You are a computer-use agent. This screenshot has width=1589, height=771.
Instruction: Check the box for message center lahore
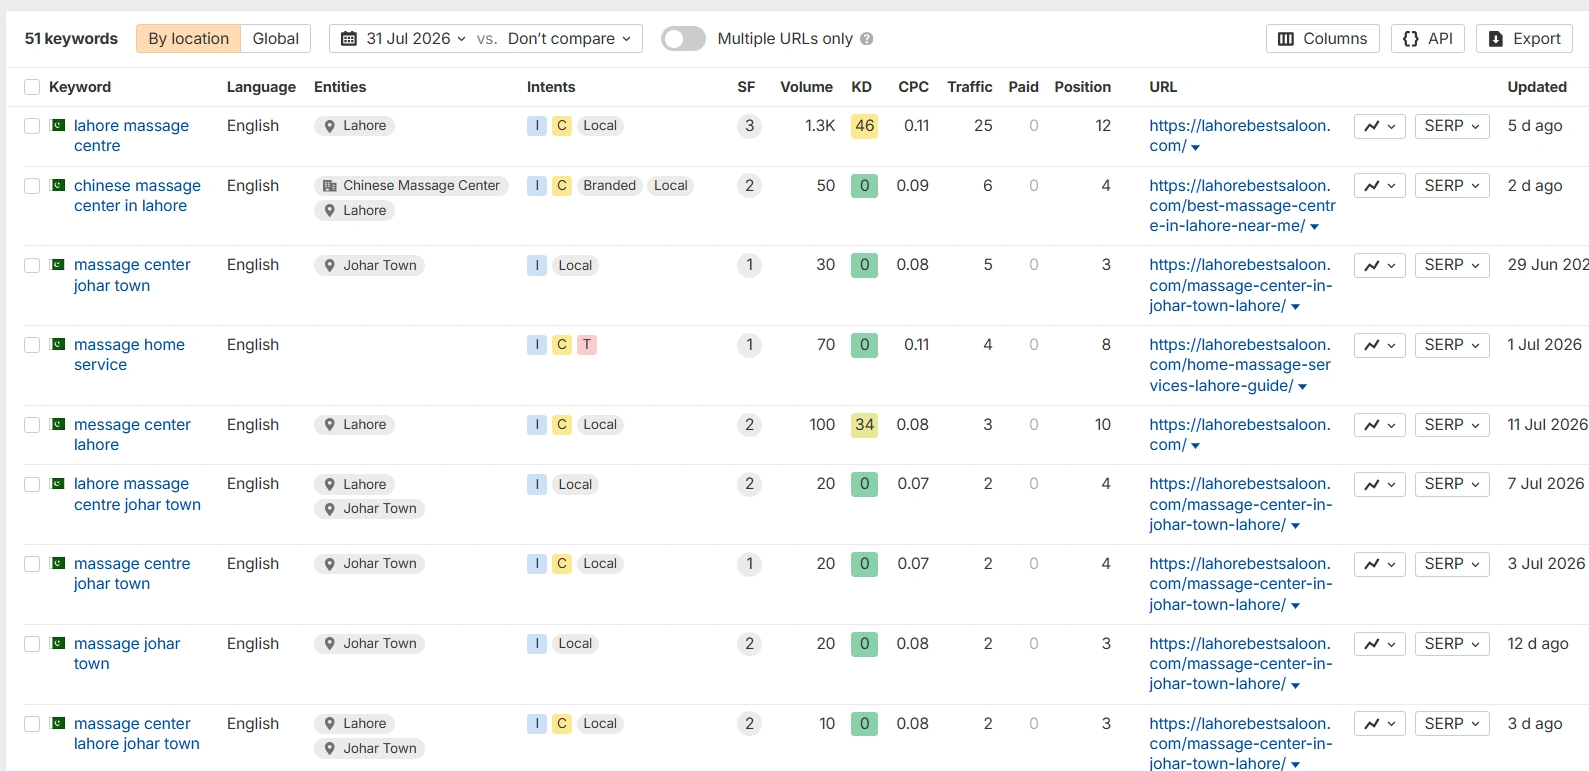point(32,425)
